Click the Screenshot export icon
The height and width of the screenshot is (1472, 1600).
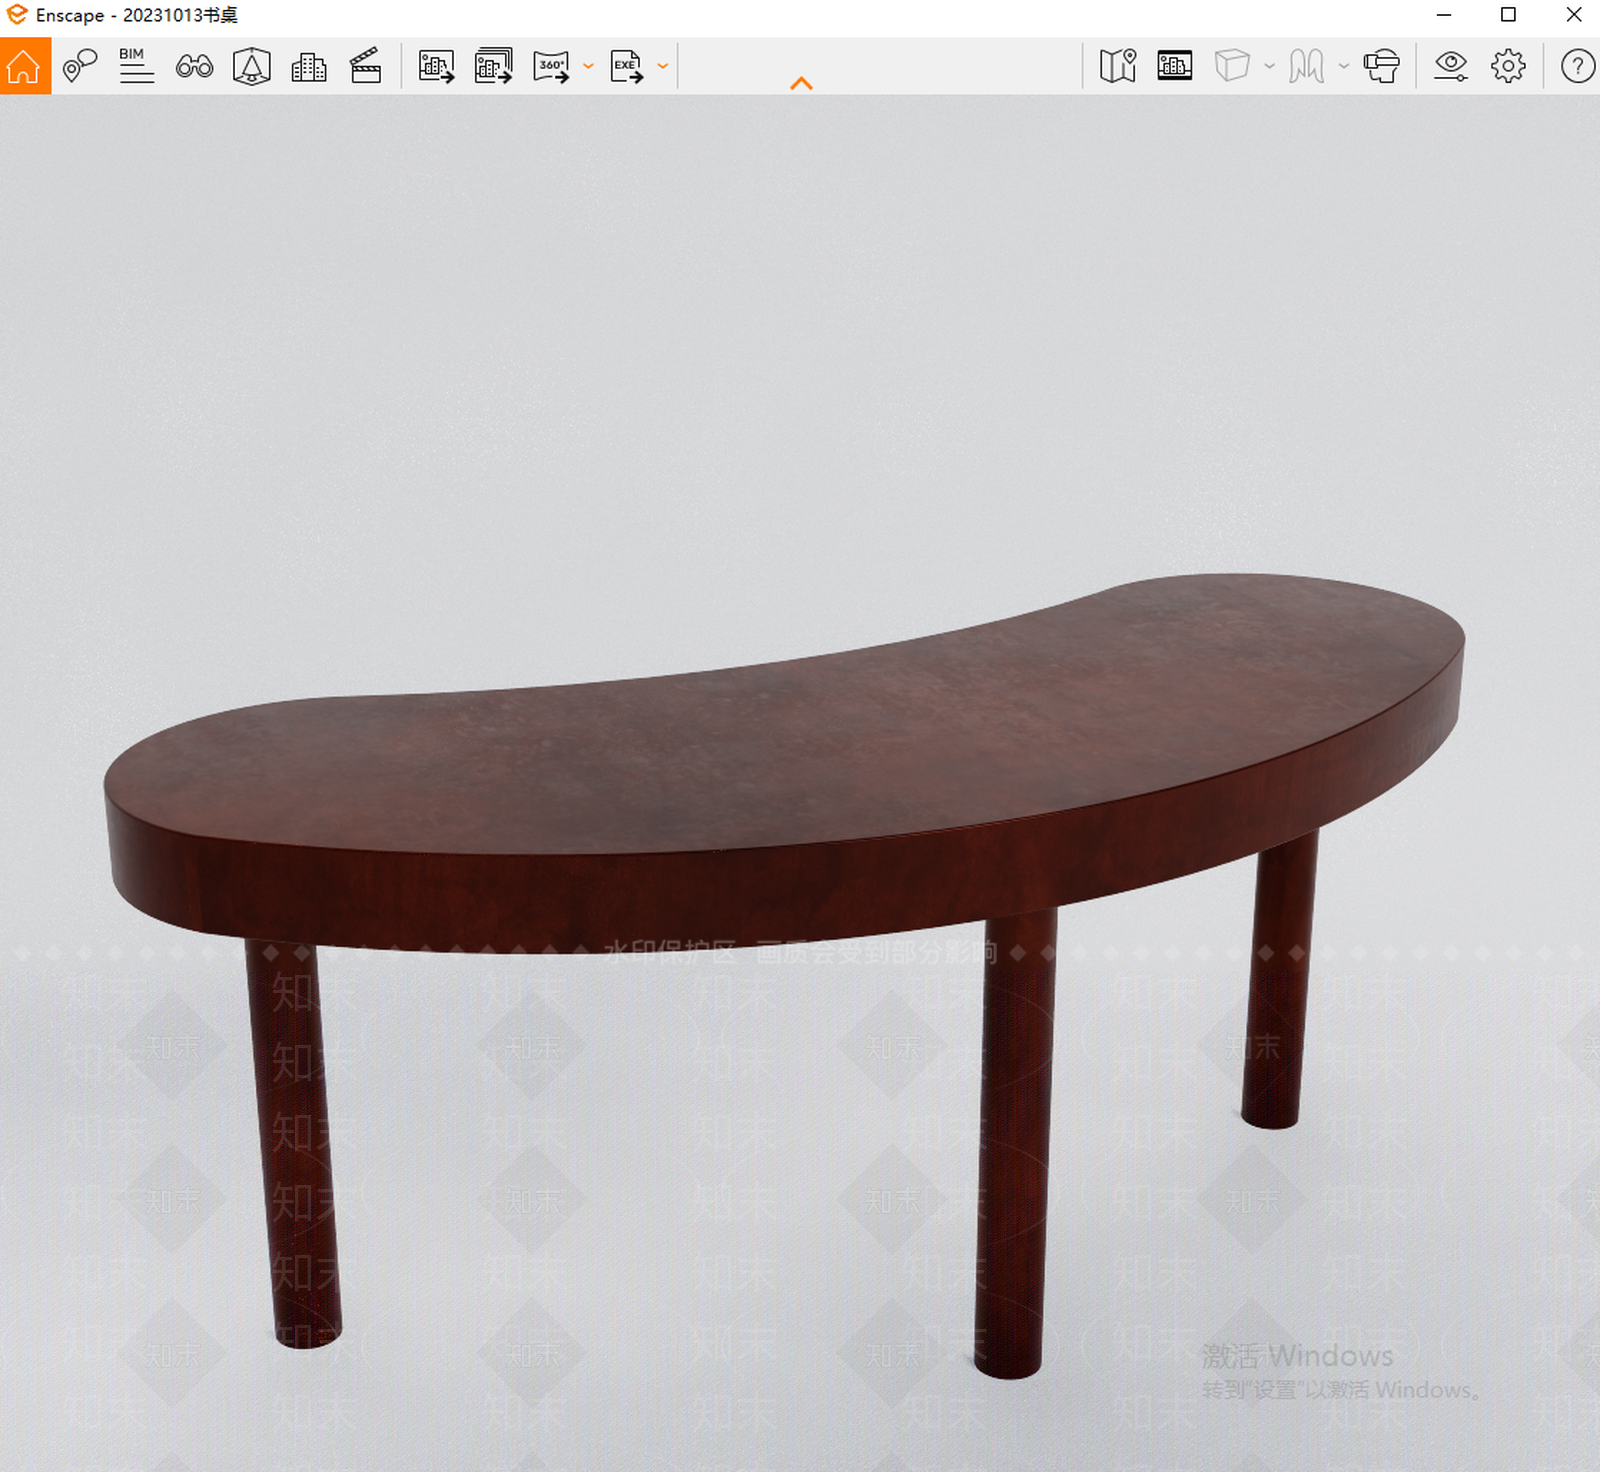pyautogui.click(x=436, y=66)
